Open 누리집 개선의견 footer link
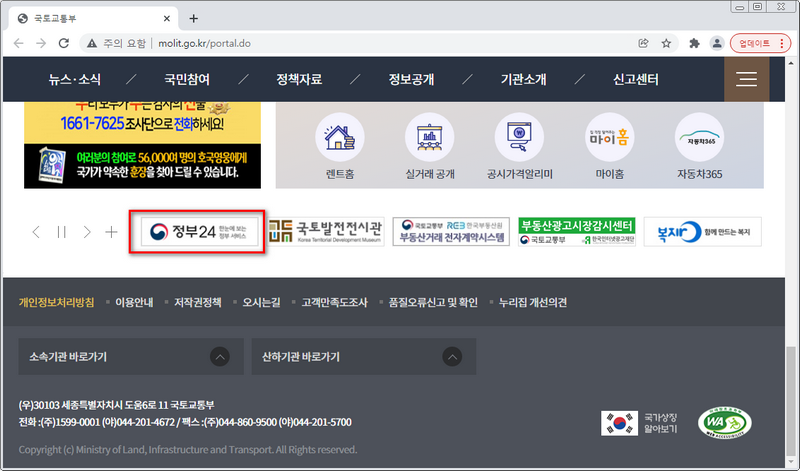 pyautogui.click(x=533, y=302)
